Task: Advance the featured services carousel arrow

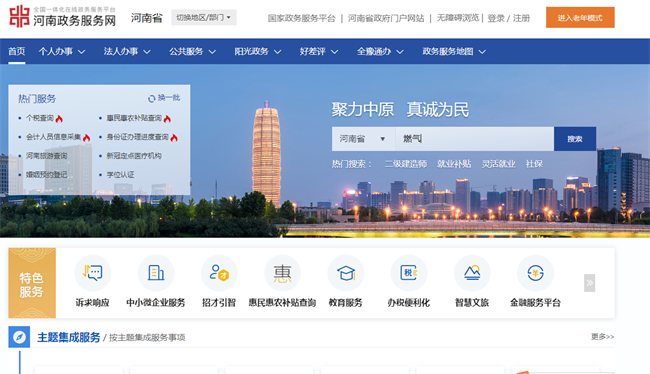Action: pyautogui.click(x=589, y=283)
